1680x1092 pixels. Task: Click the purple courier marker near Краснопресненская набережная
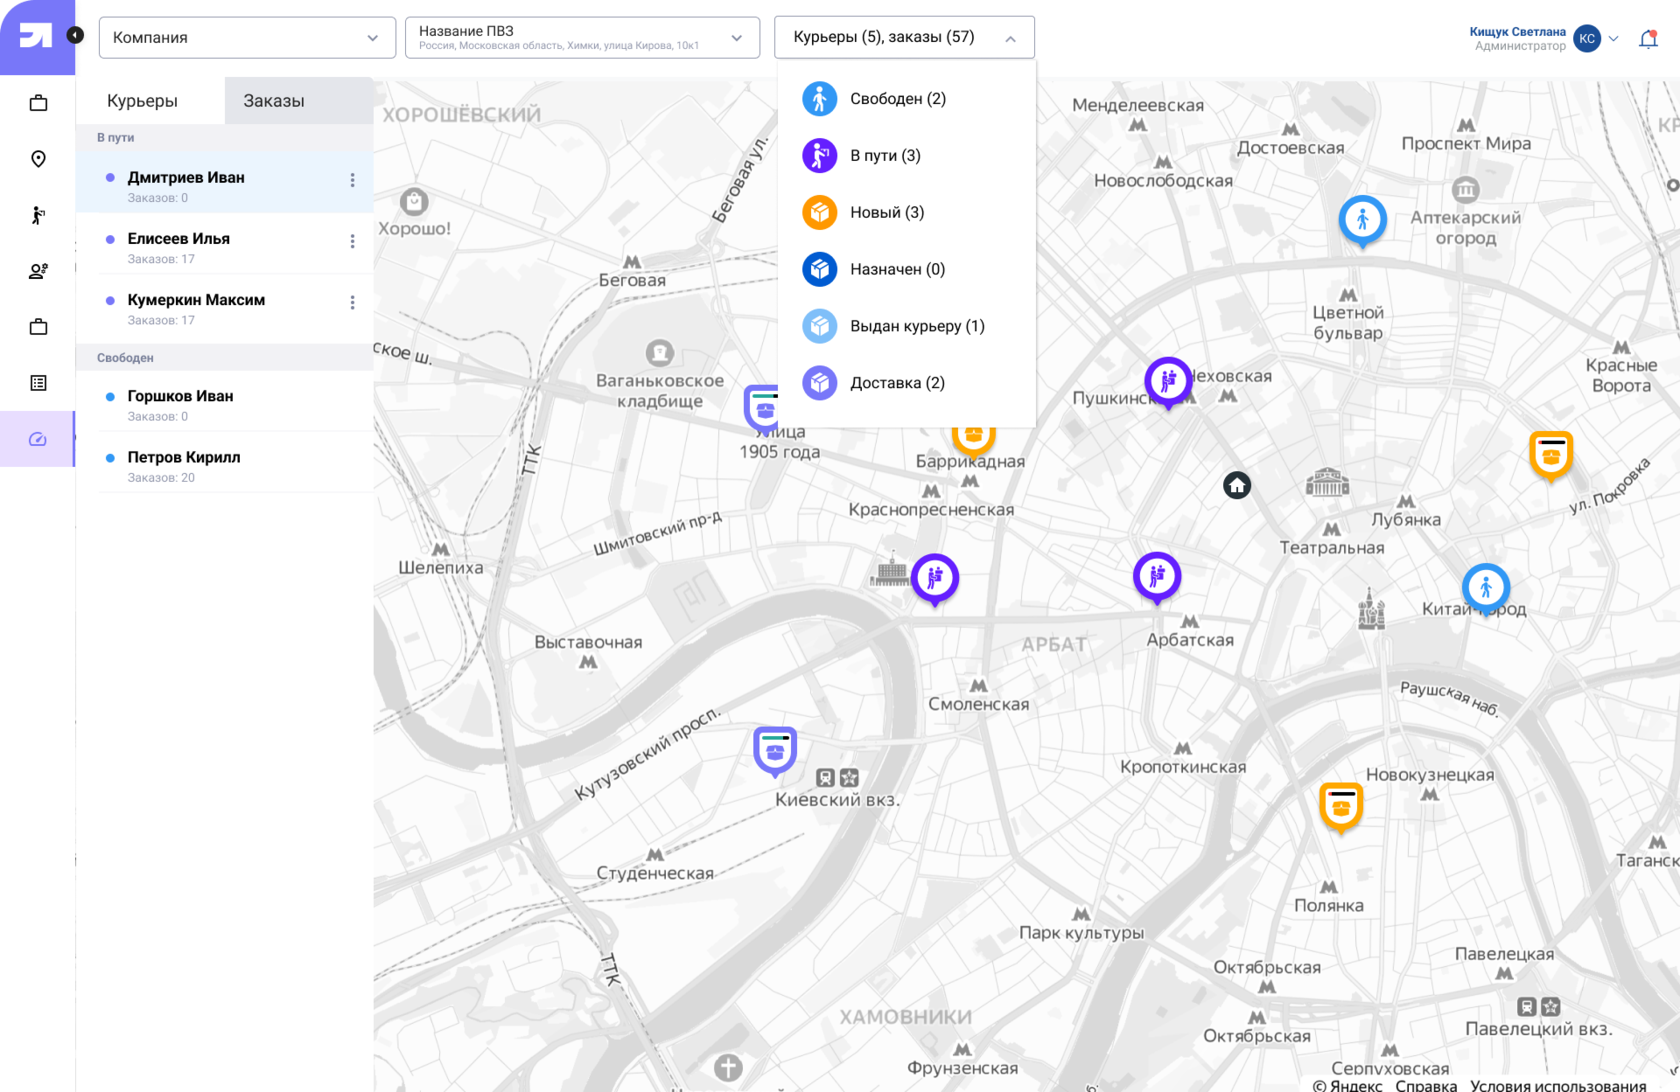pos(935,579)
